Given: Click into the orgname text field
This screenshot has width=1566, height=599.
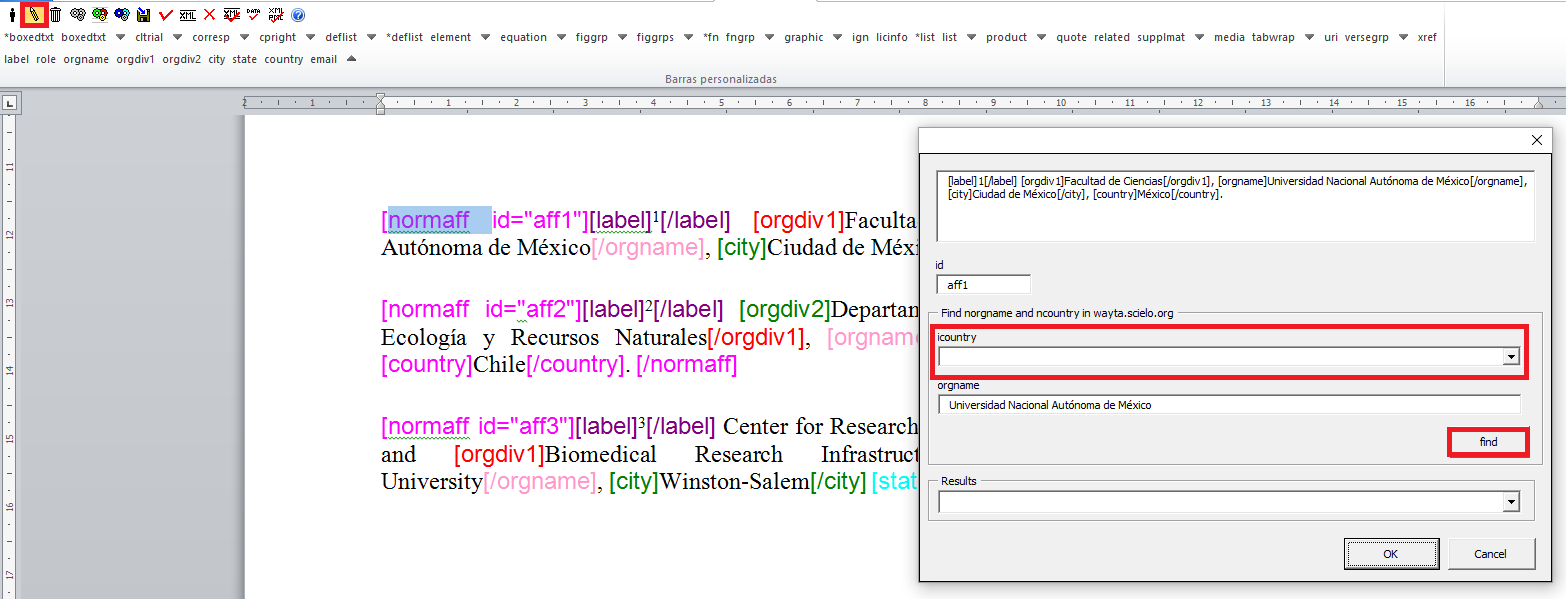Looking at the screenshot, I should (1228, 405).
